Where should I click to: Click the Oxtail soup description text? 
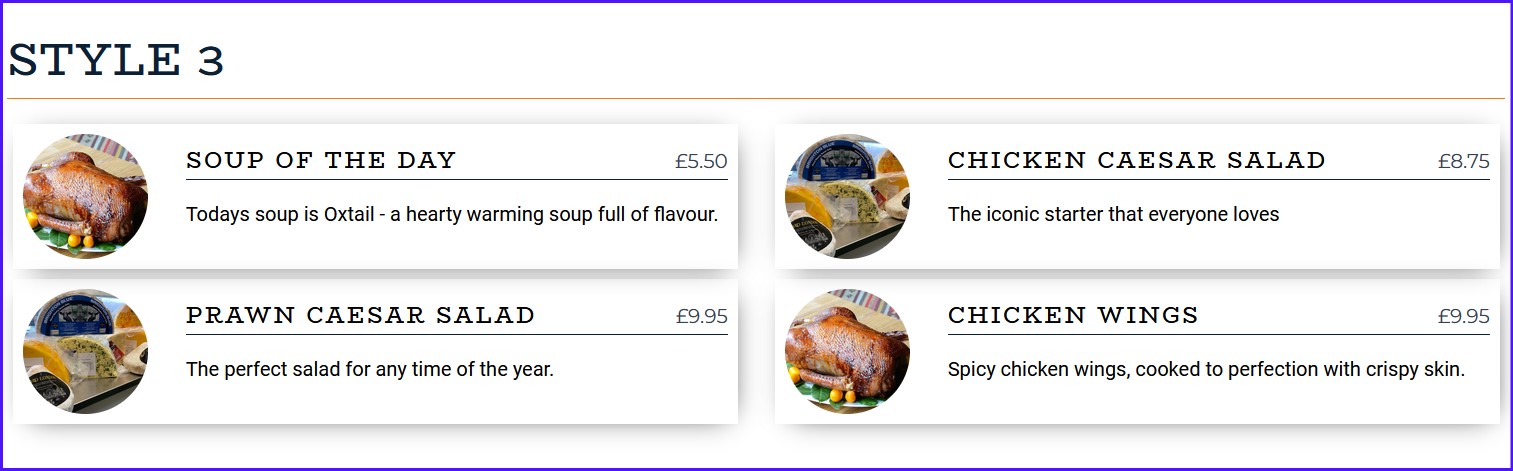click(452, 214)
